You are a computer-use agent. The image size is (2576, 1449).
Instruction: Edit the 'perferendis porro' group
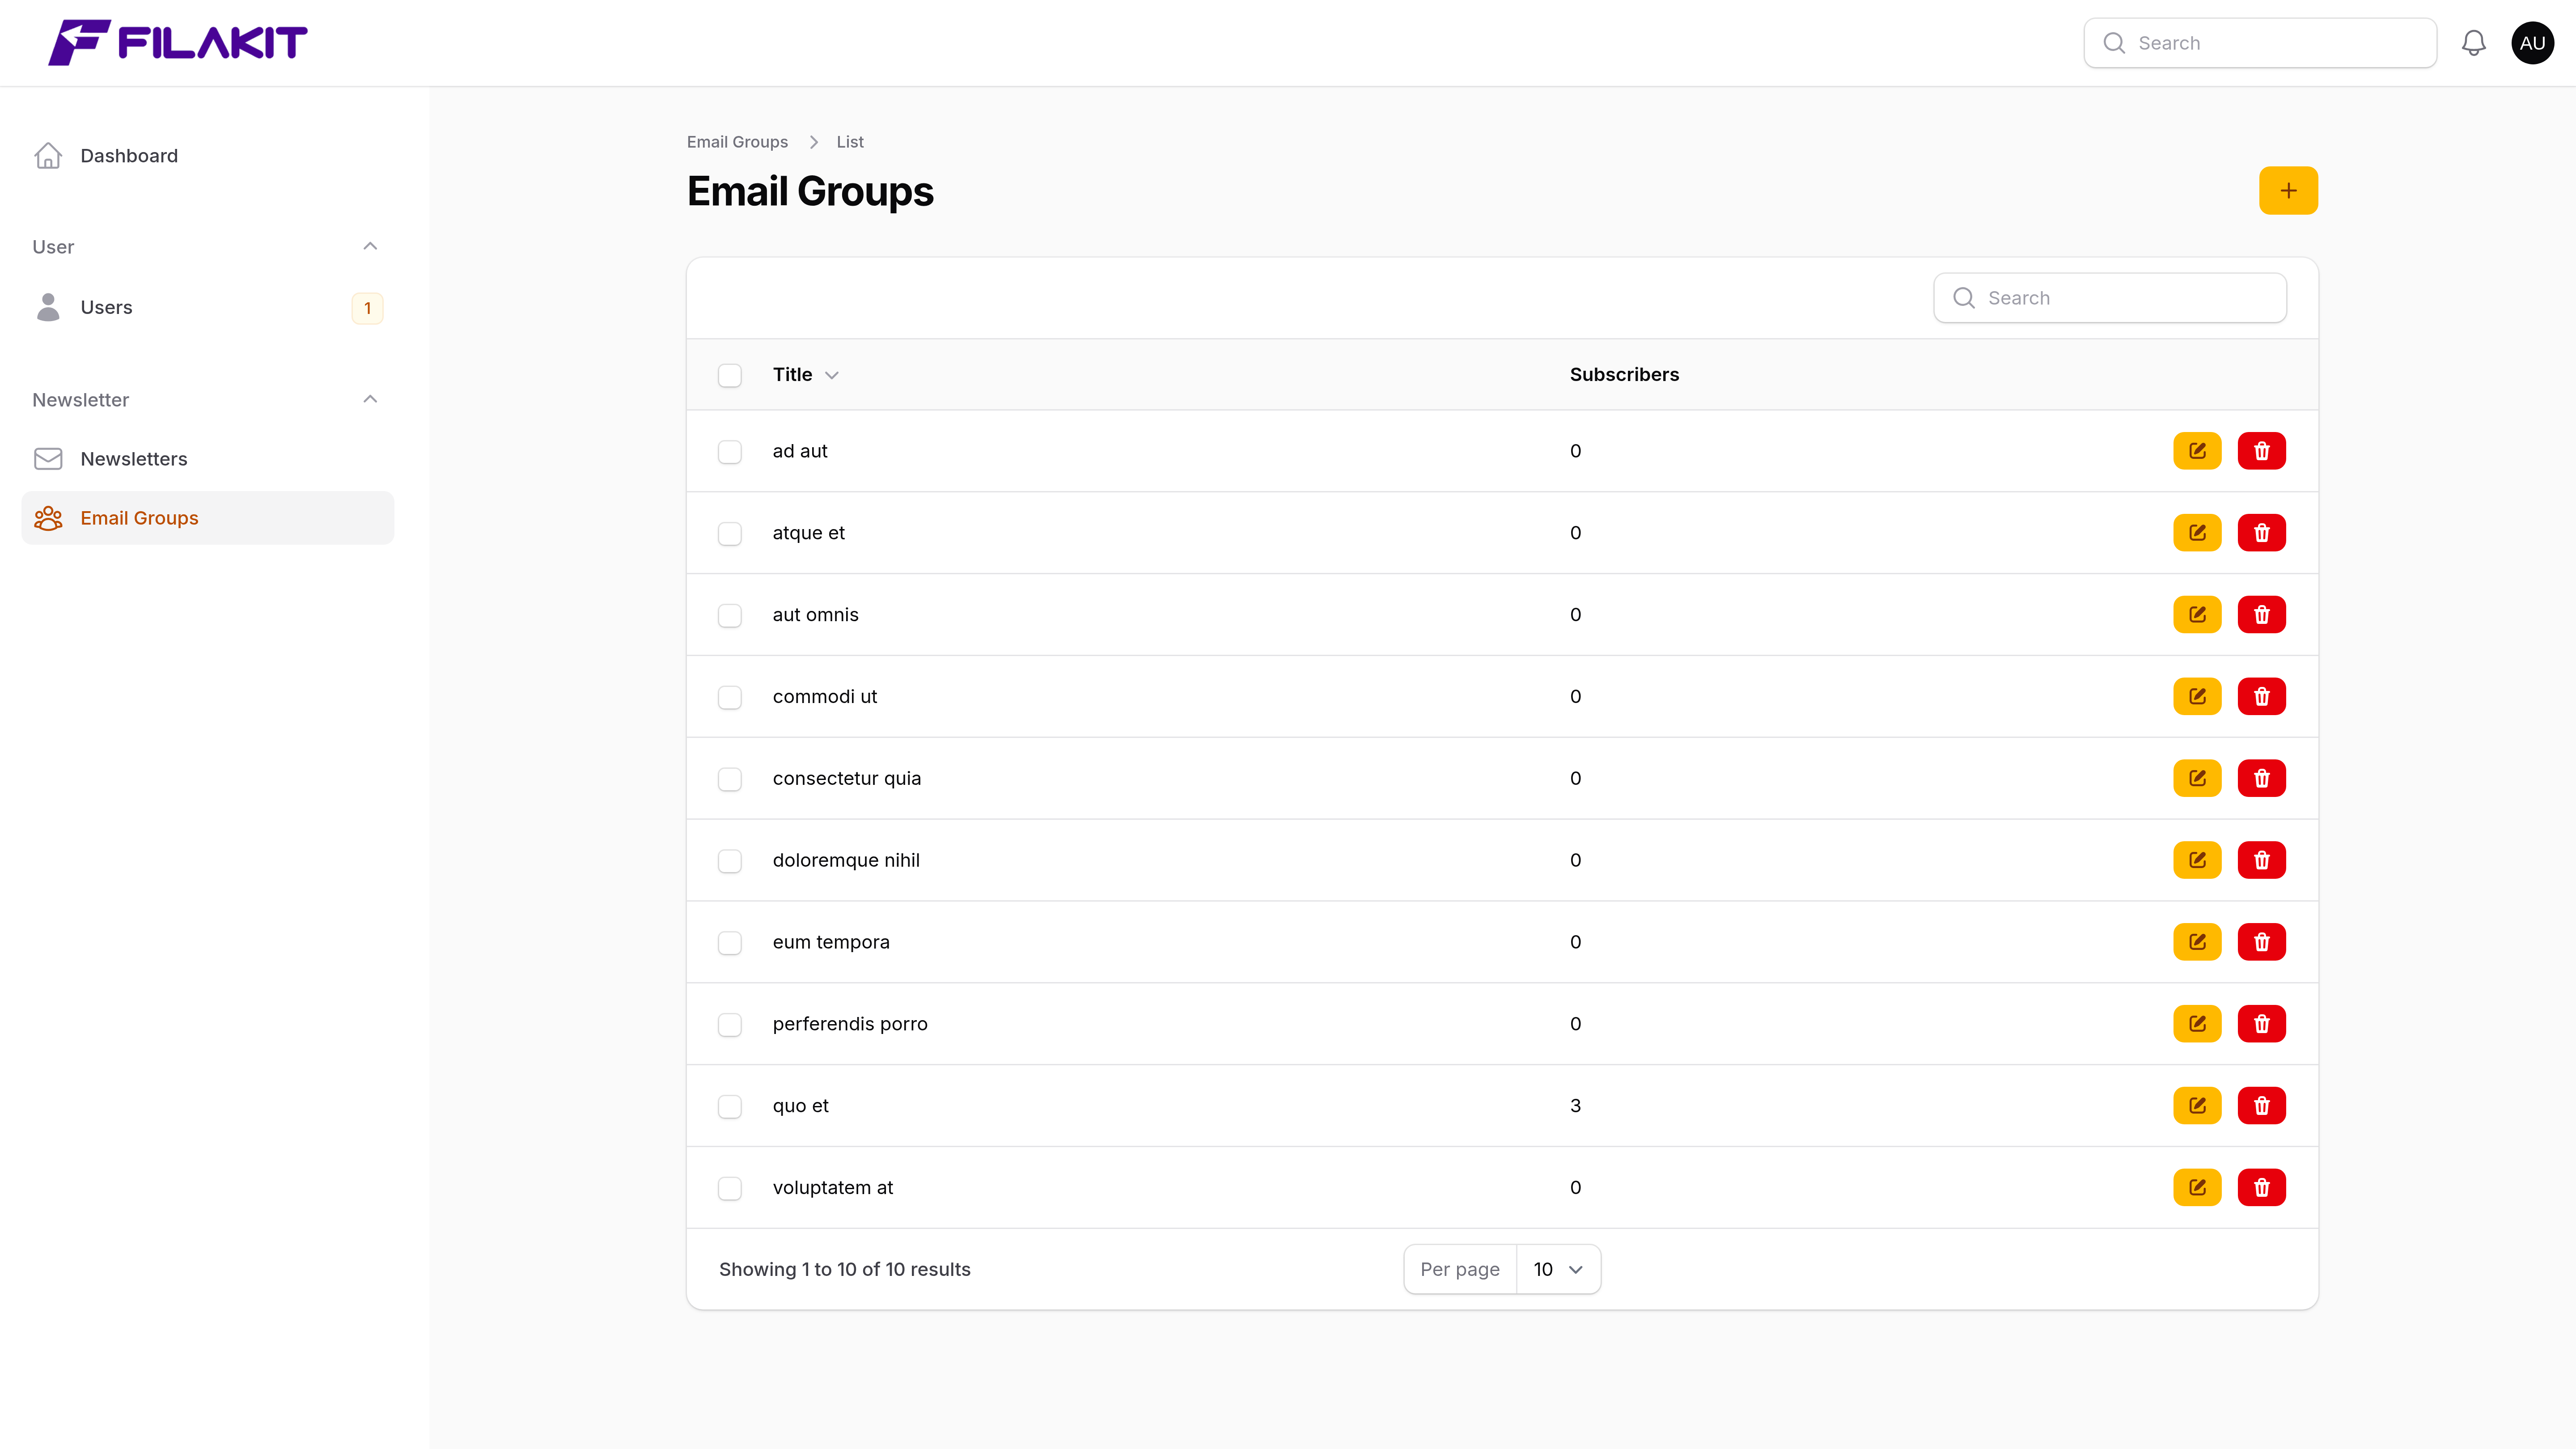[x=2197, y=1024]
